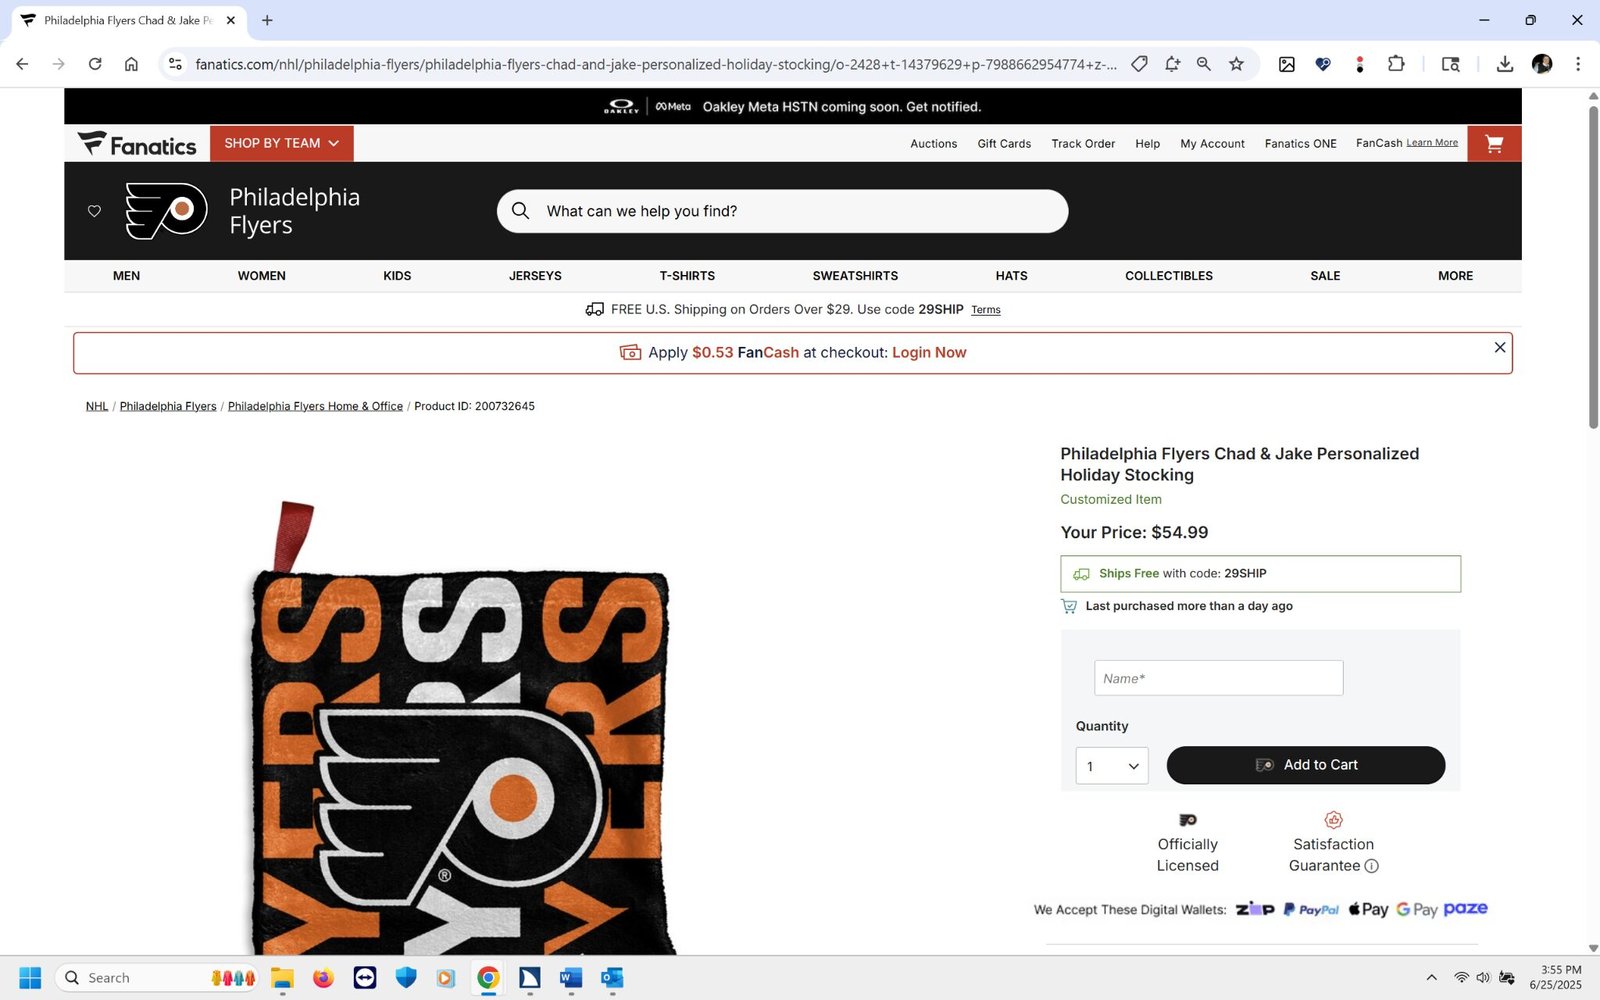Go to the browser home page
The width and height of the screenshot is (1600, 1000).
click(131, 64)
